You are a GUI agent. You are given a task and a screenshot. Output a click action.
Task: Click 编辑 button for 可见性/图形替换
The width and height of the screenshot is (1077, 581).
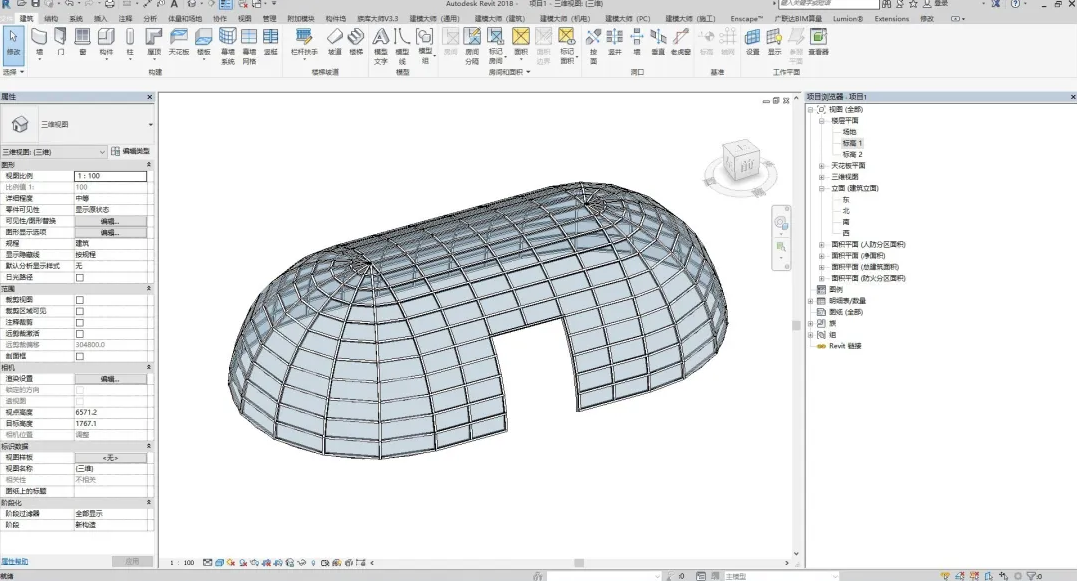pyautogui.click(x=110, y=221)
